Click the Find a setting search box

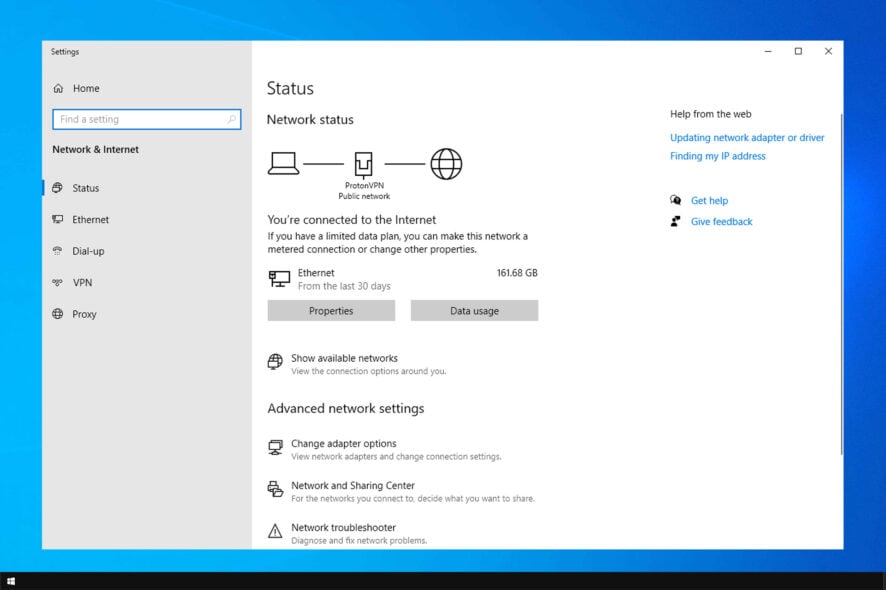(146, 119)
